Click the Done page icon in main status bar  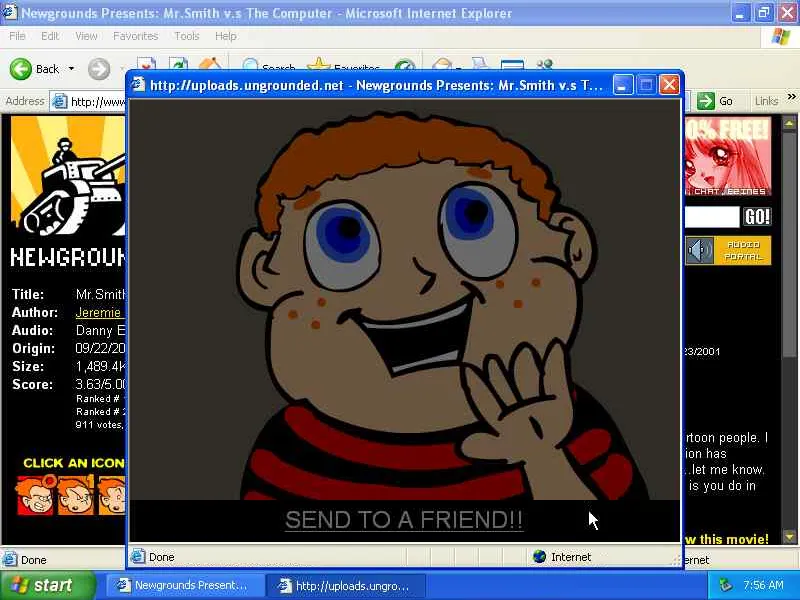click(x=10, y=560)
